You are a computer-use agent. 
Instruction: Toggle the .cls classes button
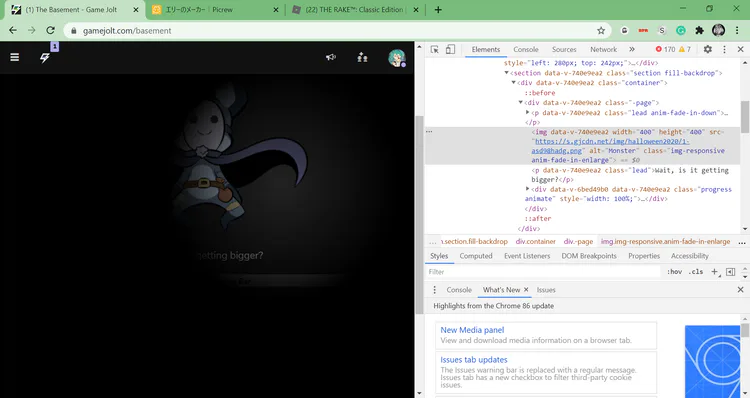click(696, 272)
